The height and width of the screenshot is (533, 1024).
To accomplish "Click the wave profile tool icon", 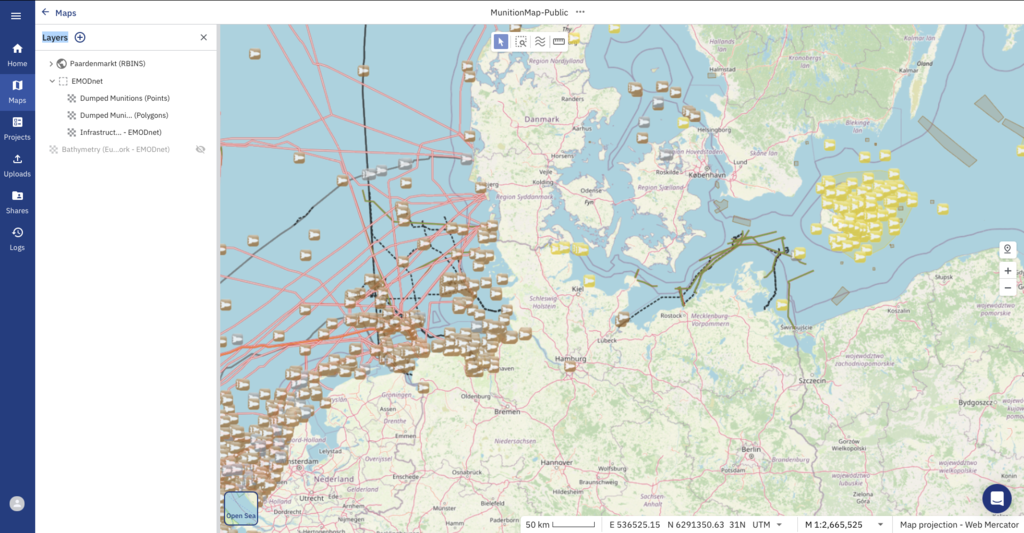I will pos(540,42).
